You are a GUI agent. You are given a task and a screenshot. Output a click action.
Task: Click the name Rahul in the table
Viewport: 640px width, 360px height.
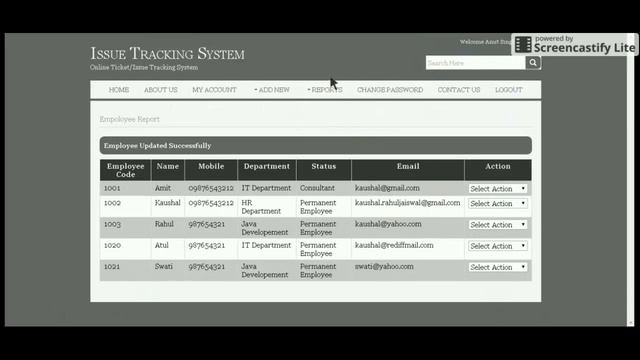[x=164, y=224]
